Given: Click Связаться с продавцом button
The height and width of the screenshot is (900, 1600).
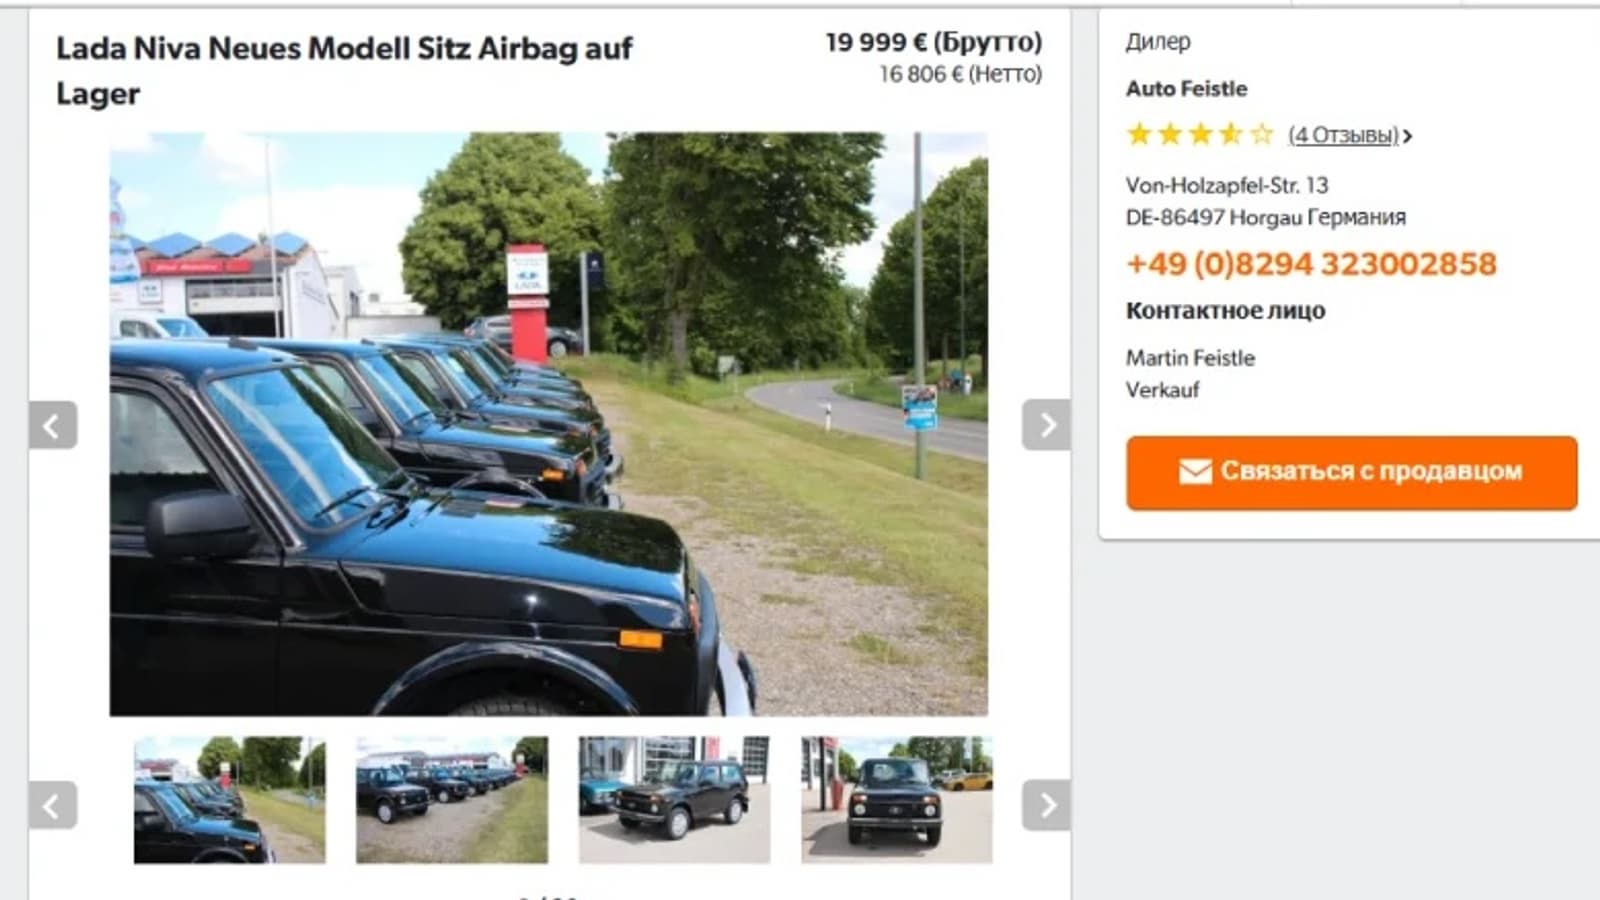Looking at the screenshot, I should [1352, 472].
